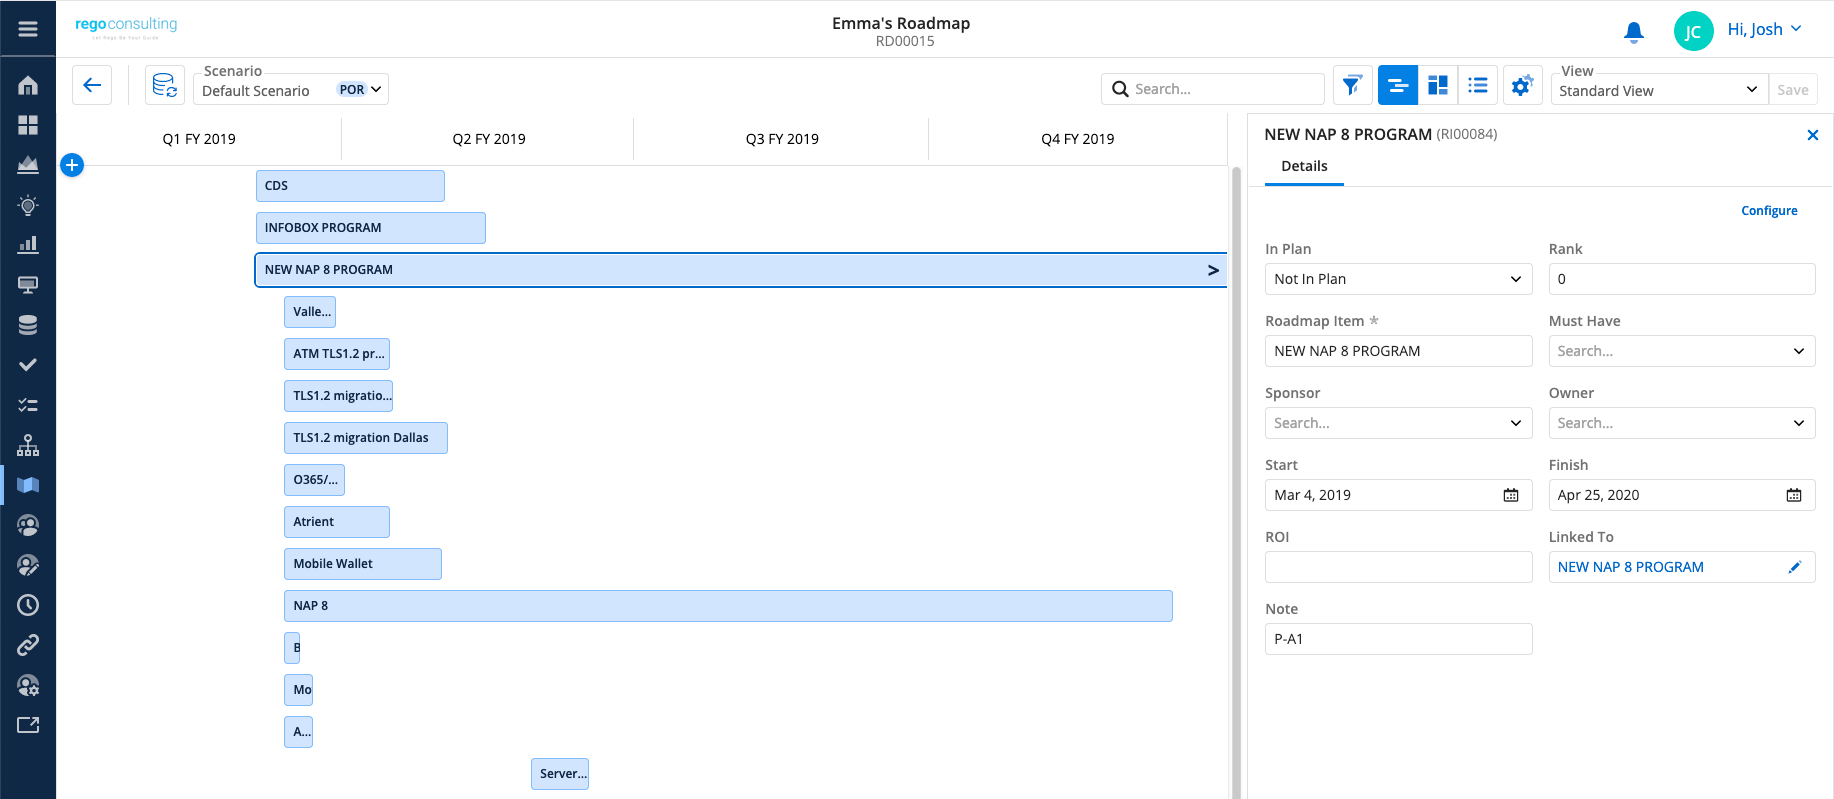This screenshot has width=1834, height=799.
Task: Open the Finish date calendar picker
Action: coord(1794,495)
